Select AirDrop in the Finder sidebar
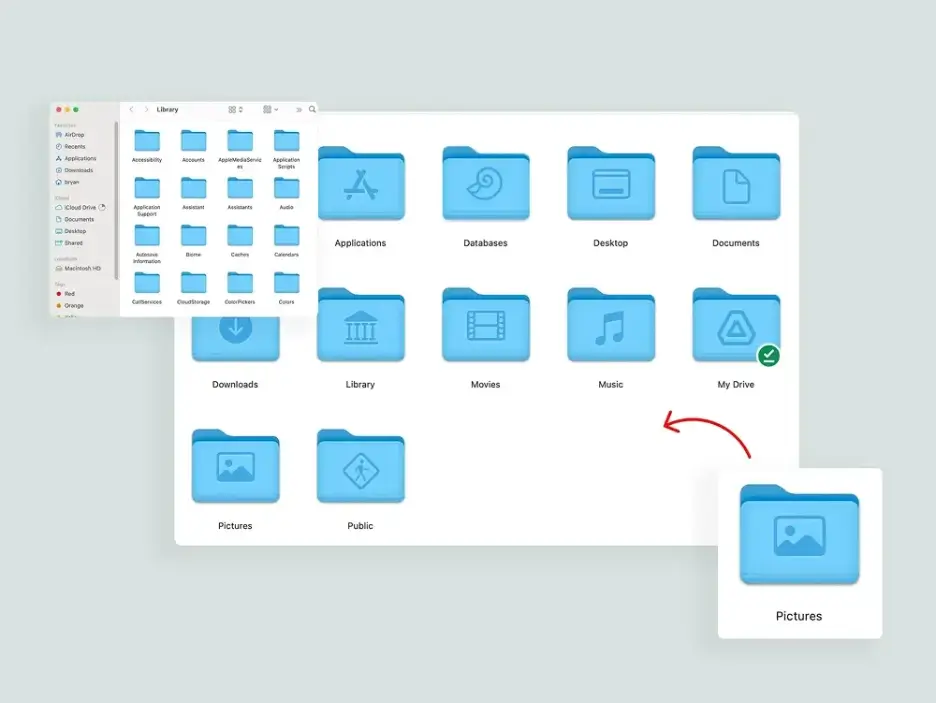 pyautogui.click(x=70, y=135)
